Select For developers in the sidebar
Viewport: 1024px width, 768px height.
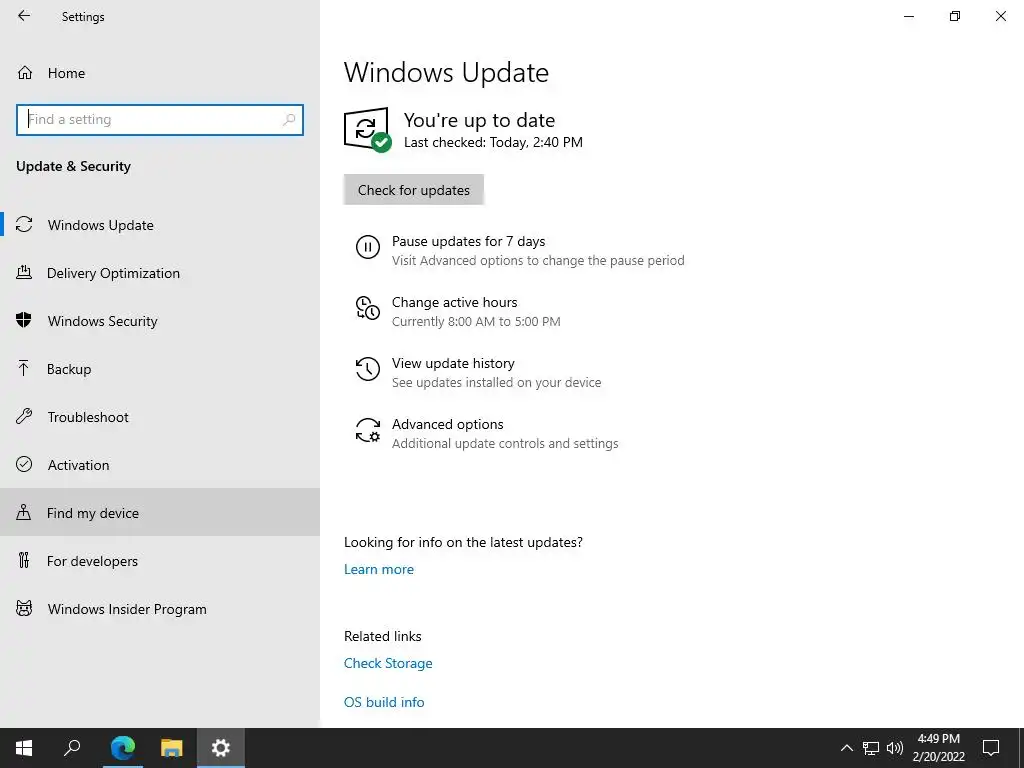[x=160, y=561]
